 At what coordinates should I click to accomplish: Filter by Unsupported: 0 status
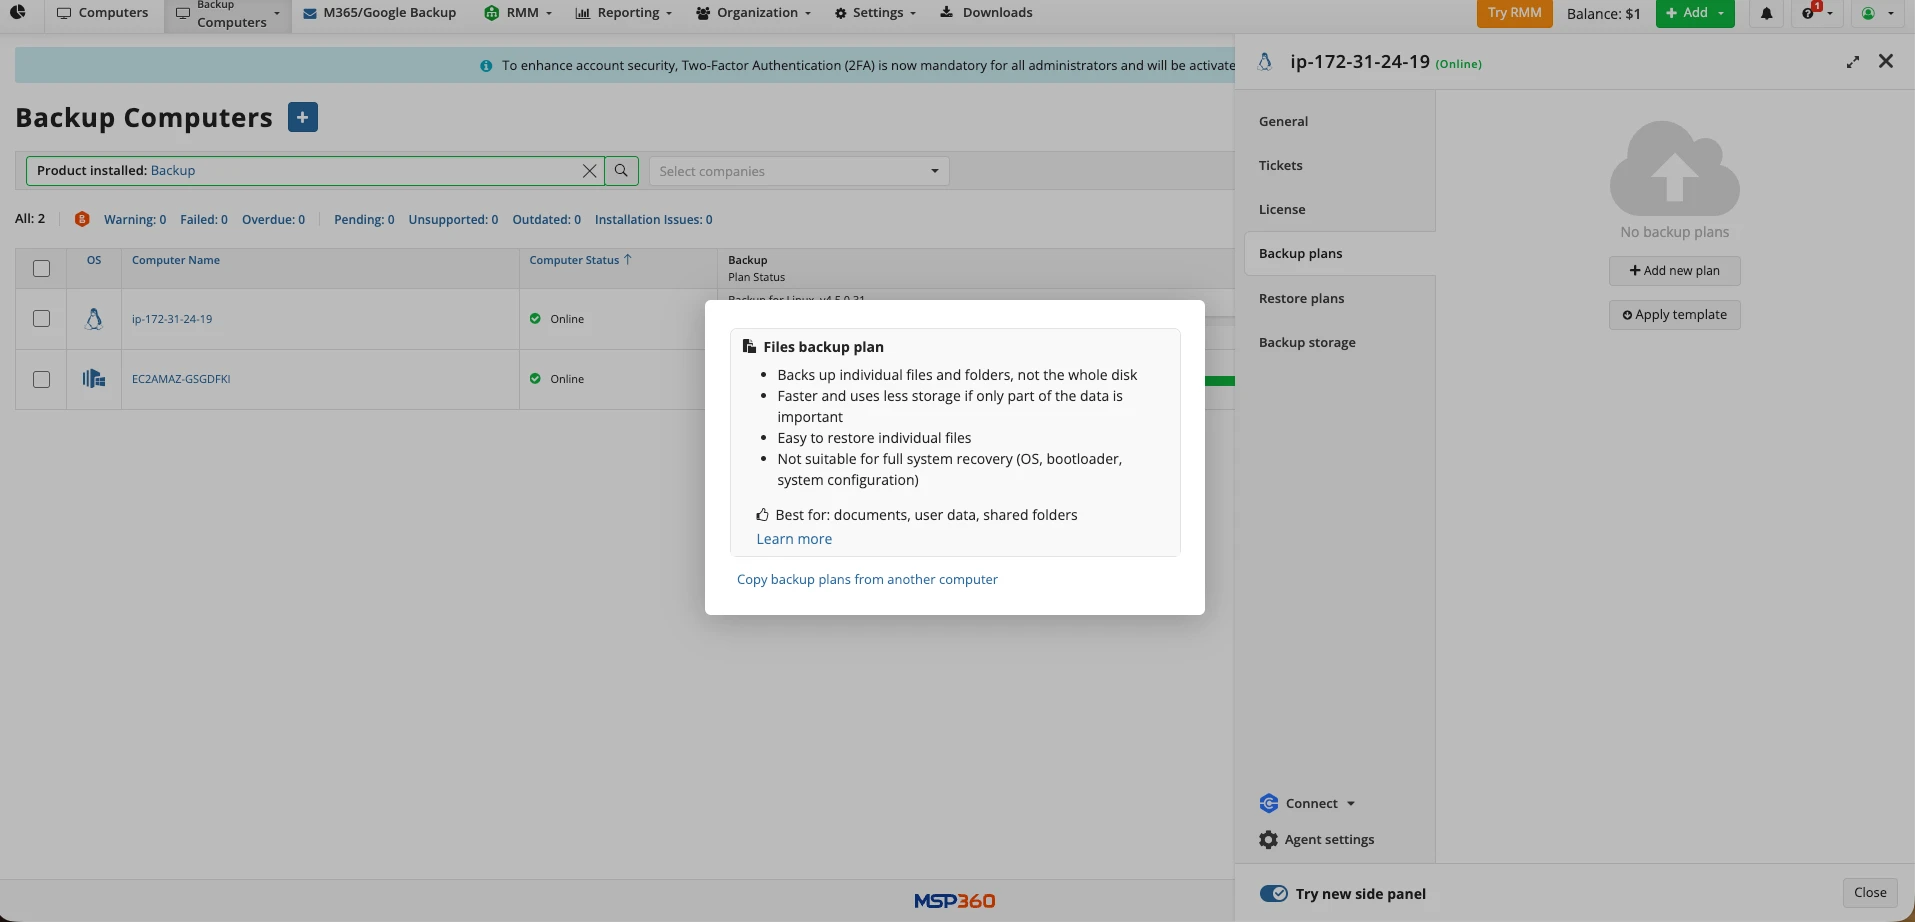453,220
